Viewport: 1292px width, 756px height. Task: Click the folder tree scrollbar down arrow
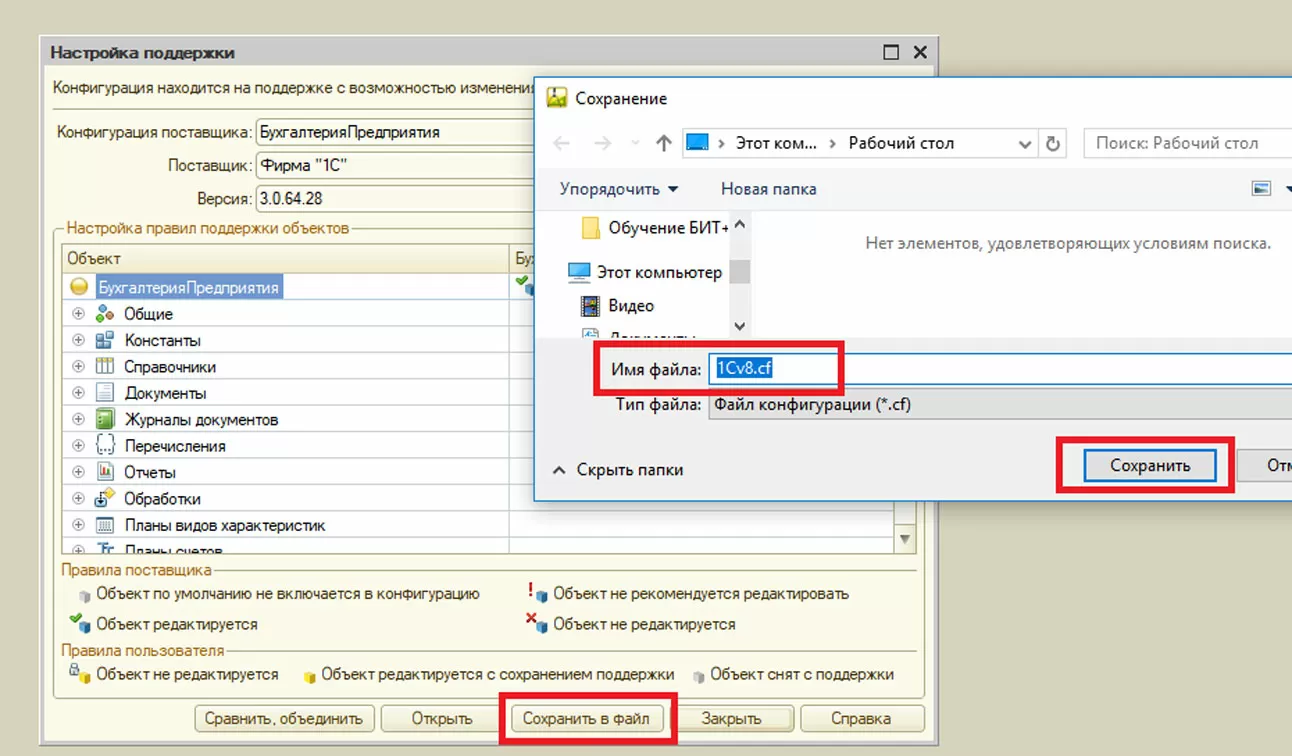(740, 325)
